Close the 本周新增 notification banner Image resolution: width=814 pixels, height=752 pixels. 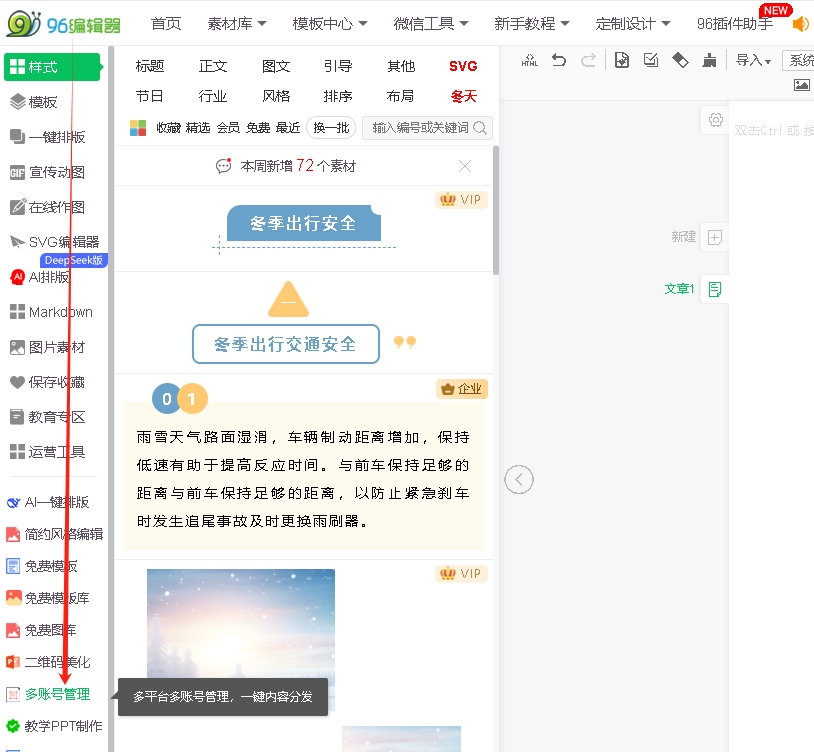[x=465, y=166]
